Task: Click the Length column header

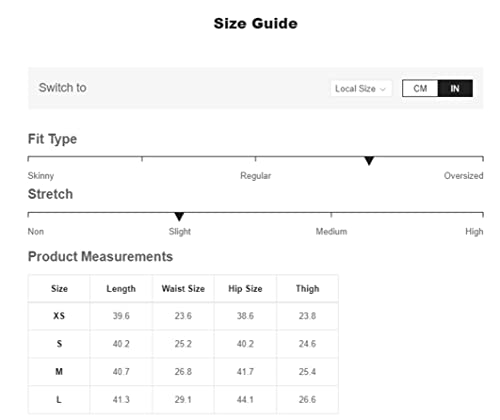Action: coord(121,289)
